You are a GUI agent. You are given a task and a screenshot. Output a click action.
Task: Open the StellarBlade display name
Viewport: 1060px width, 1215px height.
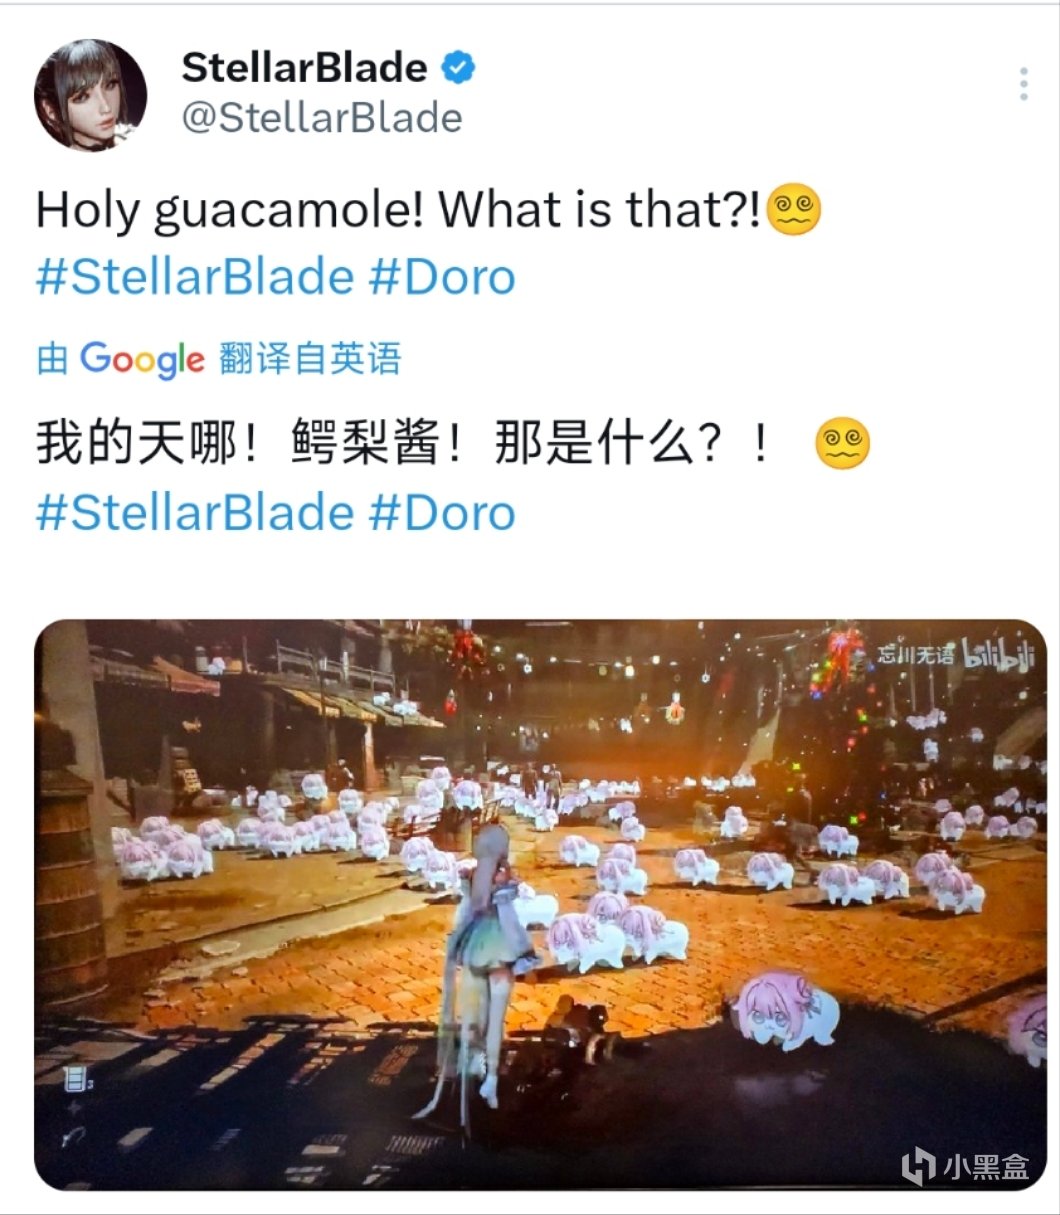pos(304,68)
